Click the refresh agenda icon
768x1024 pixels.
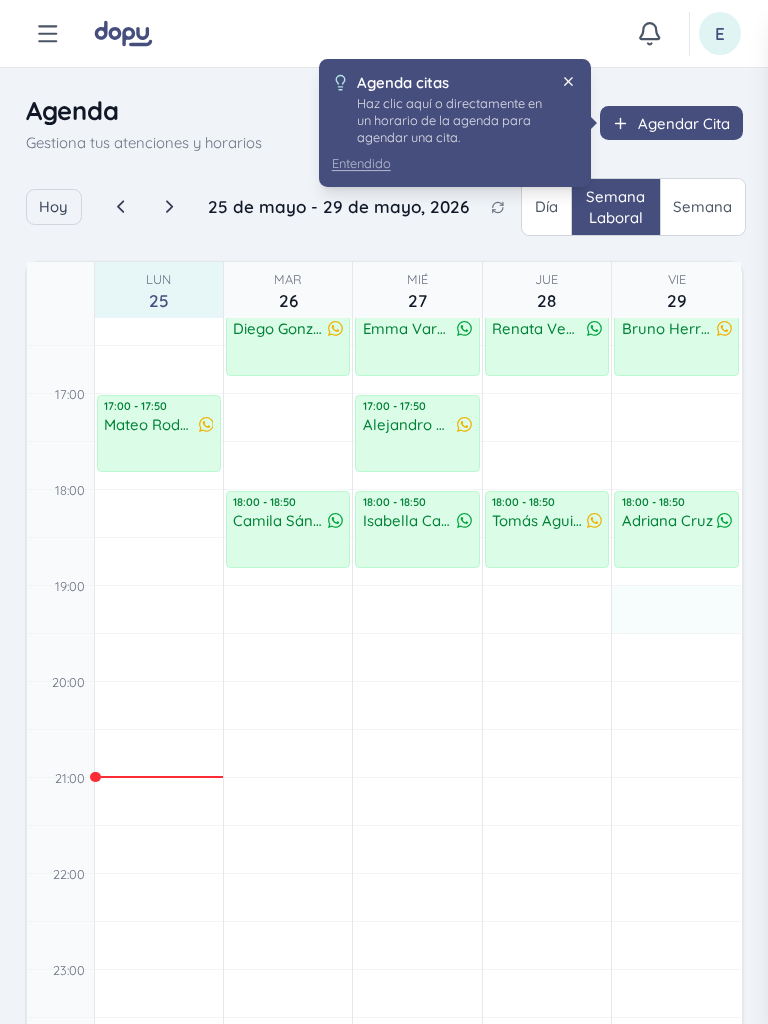click(498, 207)
